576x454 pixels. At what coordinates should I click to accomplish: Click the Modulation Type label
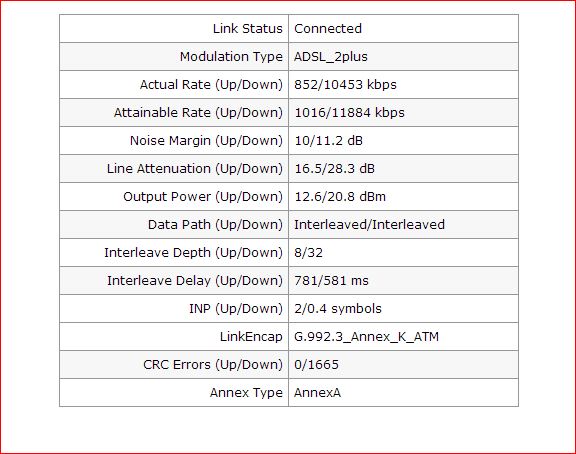pos(231,57)
